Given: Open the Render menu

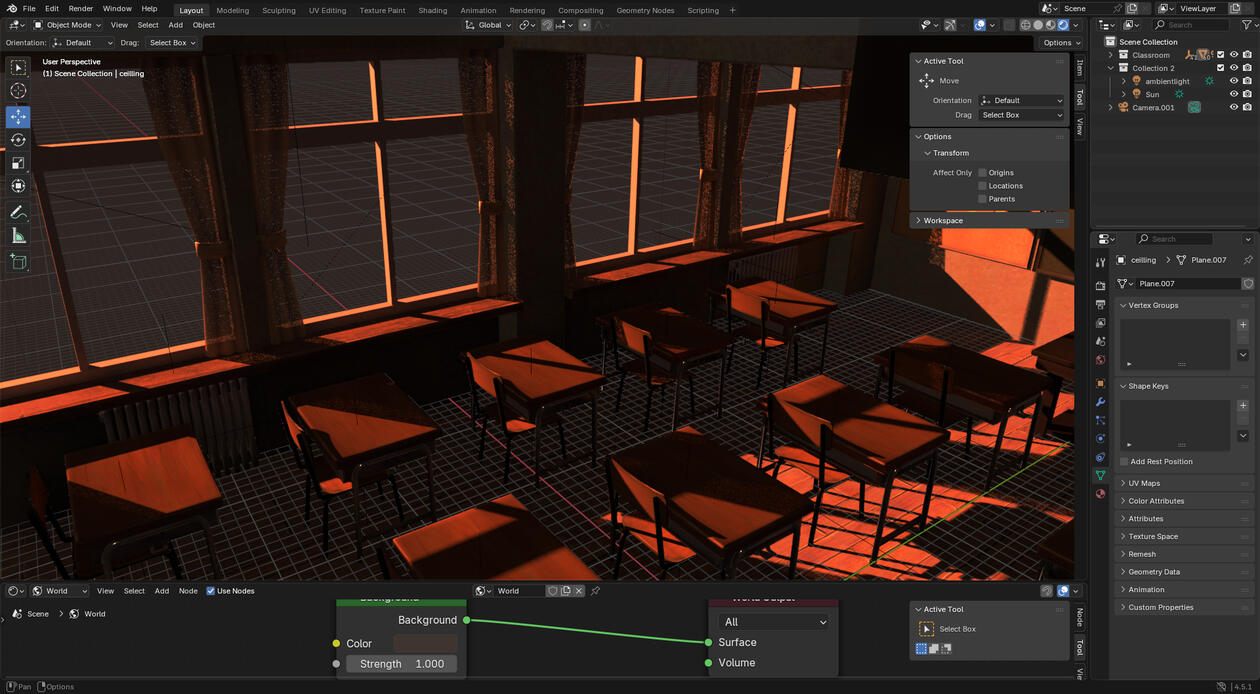Looking at the screenshot, I should pos(81,9).
